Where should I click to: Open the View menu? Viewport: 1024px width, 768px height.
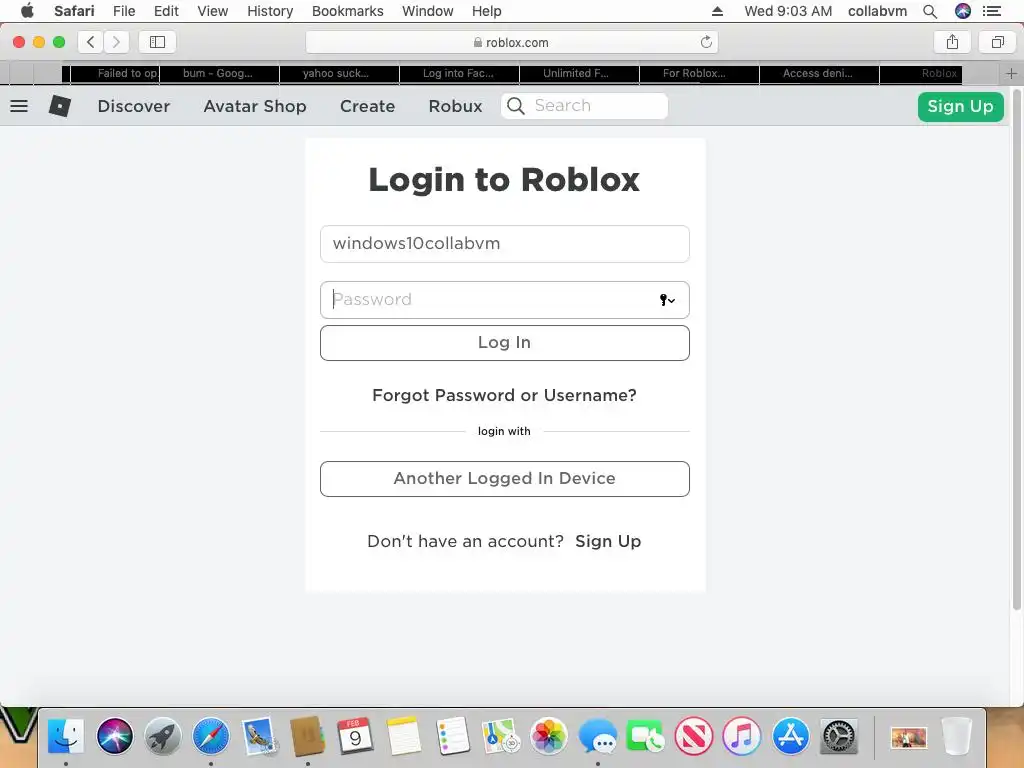213,11
